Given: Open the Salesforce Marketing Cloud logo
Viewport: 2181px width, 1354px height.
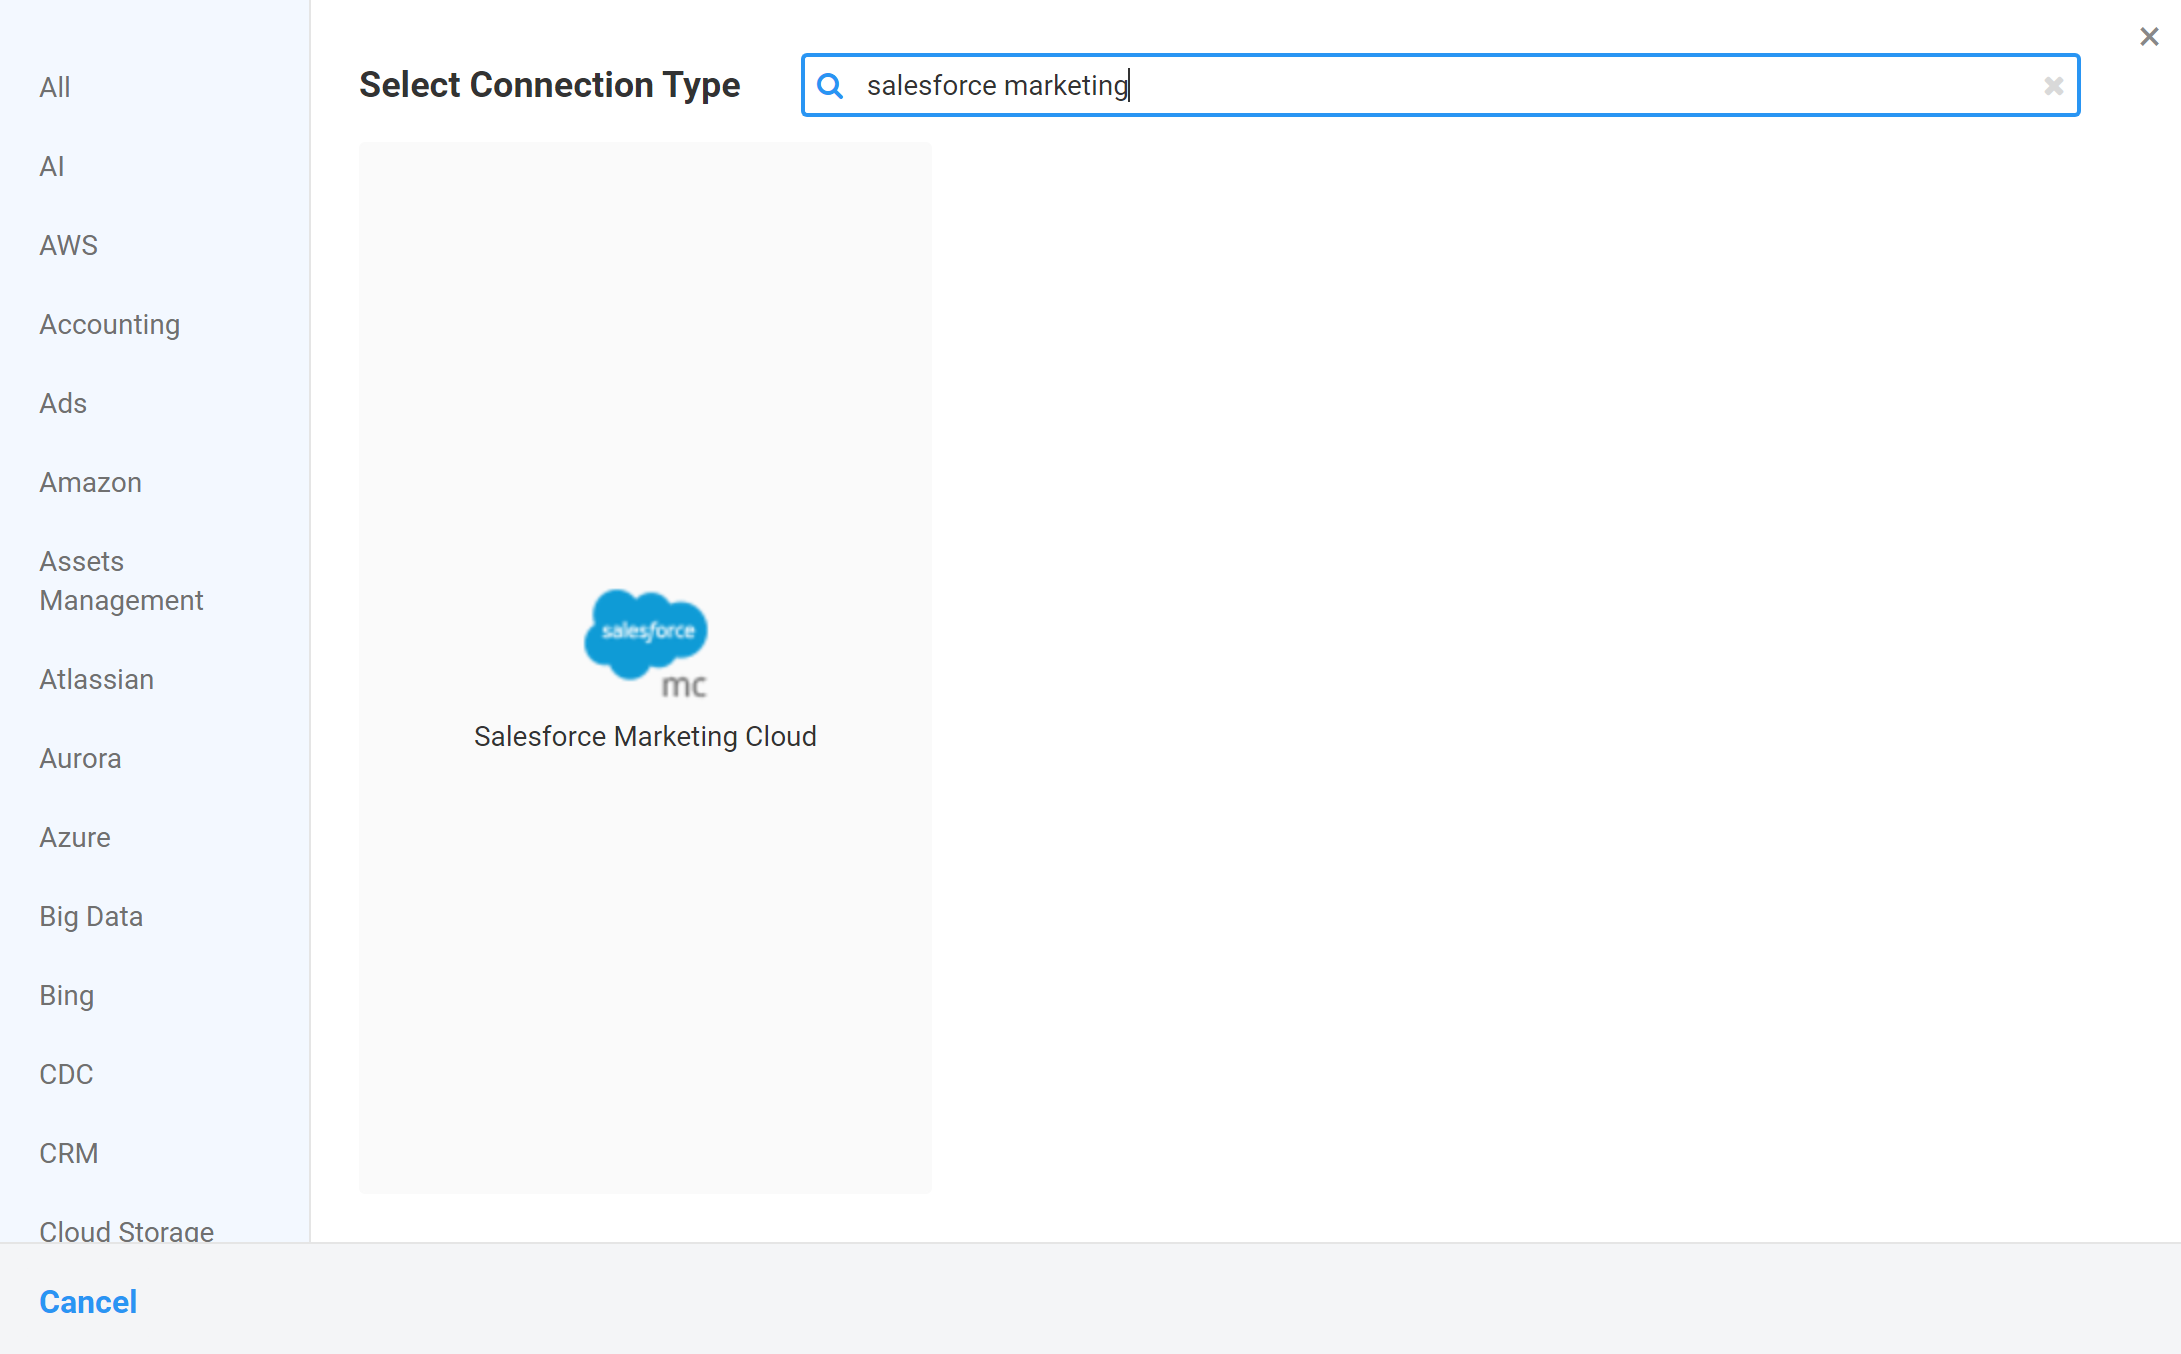Looking at the screenshot, I should [646, 643].
